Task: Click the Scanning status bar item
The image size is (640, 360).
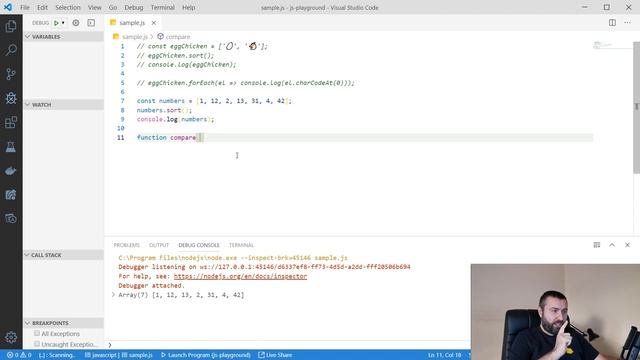Action: (x=57, y=355)
